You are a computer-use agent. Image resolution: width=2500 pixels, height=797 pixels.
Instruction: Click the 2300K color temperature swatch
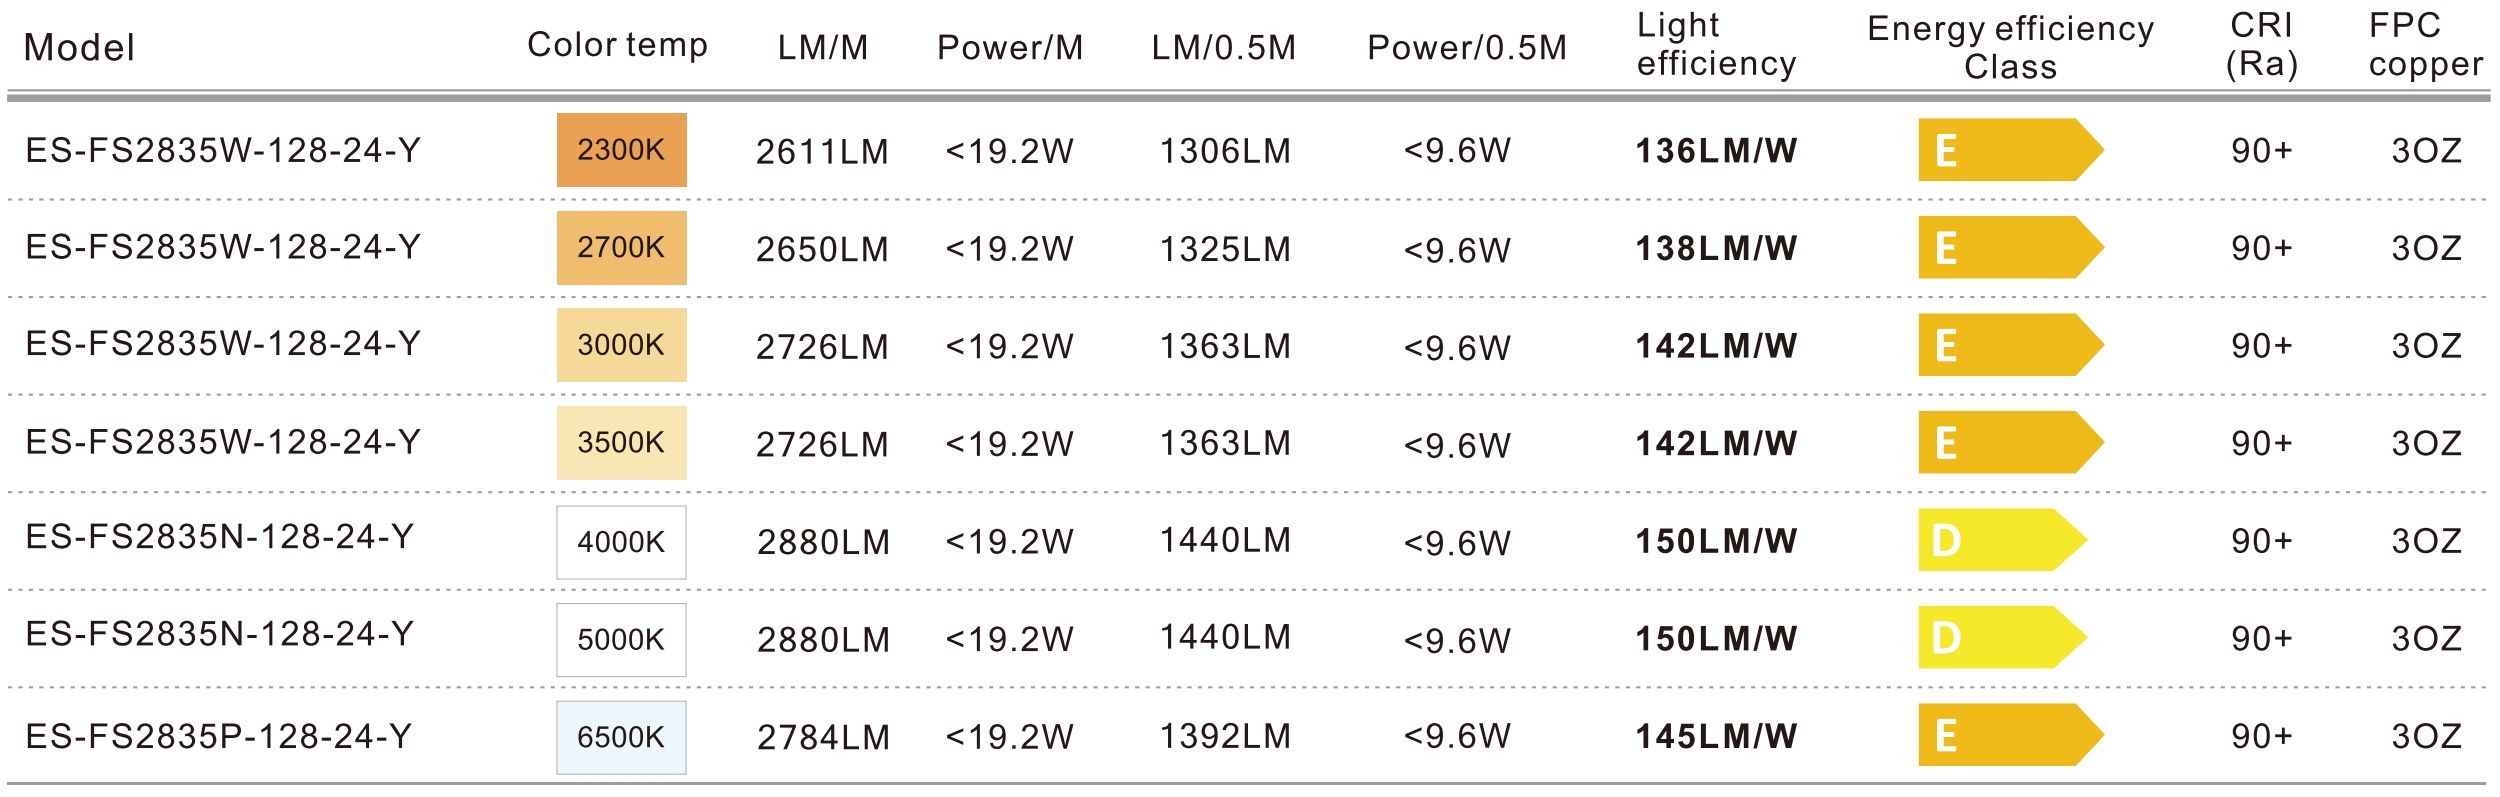pyautogui.click(x=621, y=150)
